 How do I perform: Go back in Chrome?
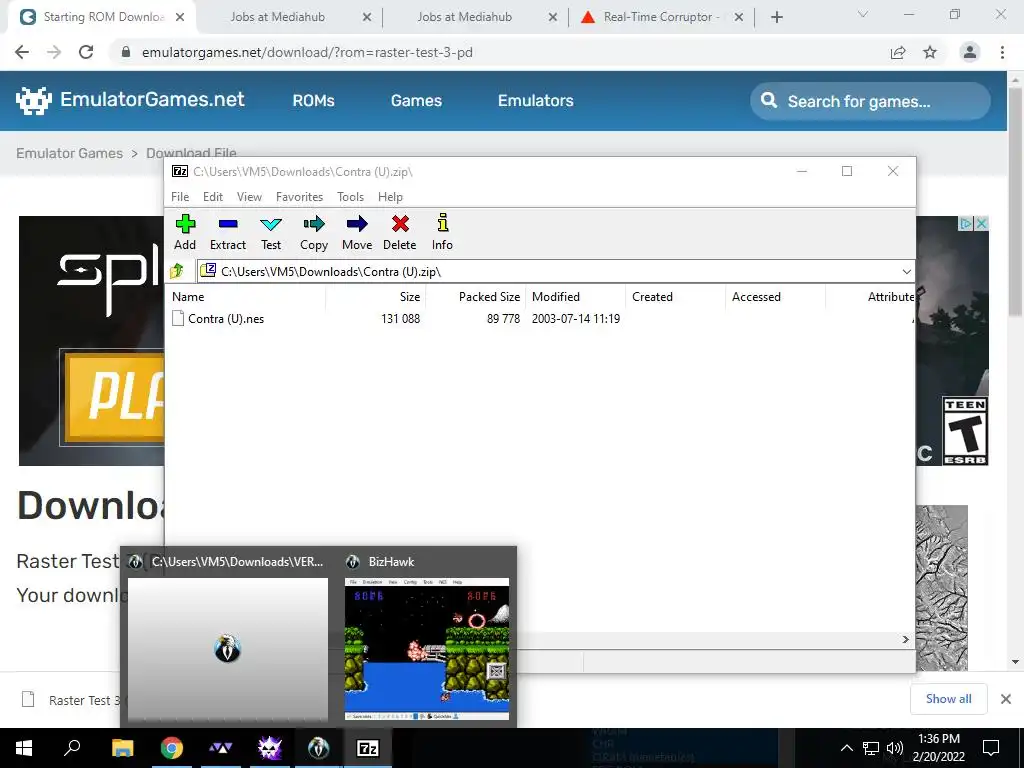pyautogui.click(x=22, y=52)
